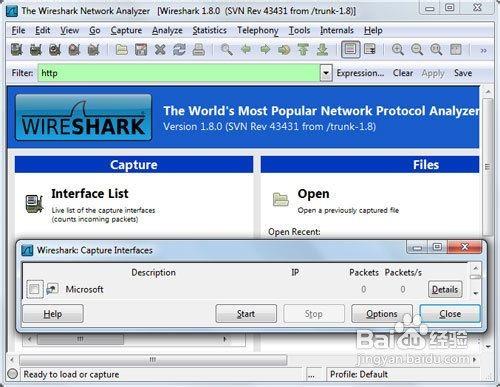500x387 pixels.
Task: Open a capture file via folder icon
Action: (122, 50)
